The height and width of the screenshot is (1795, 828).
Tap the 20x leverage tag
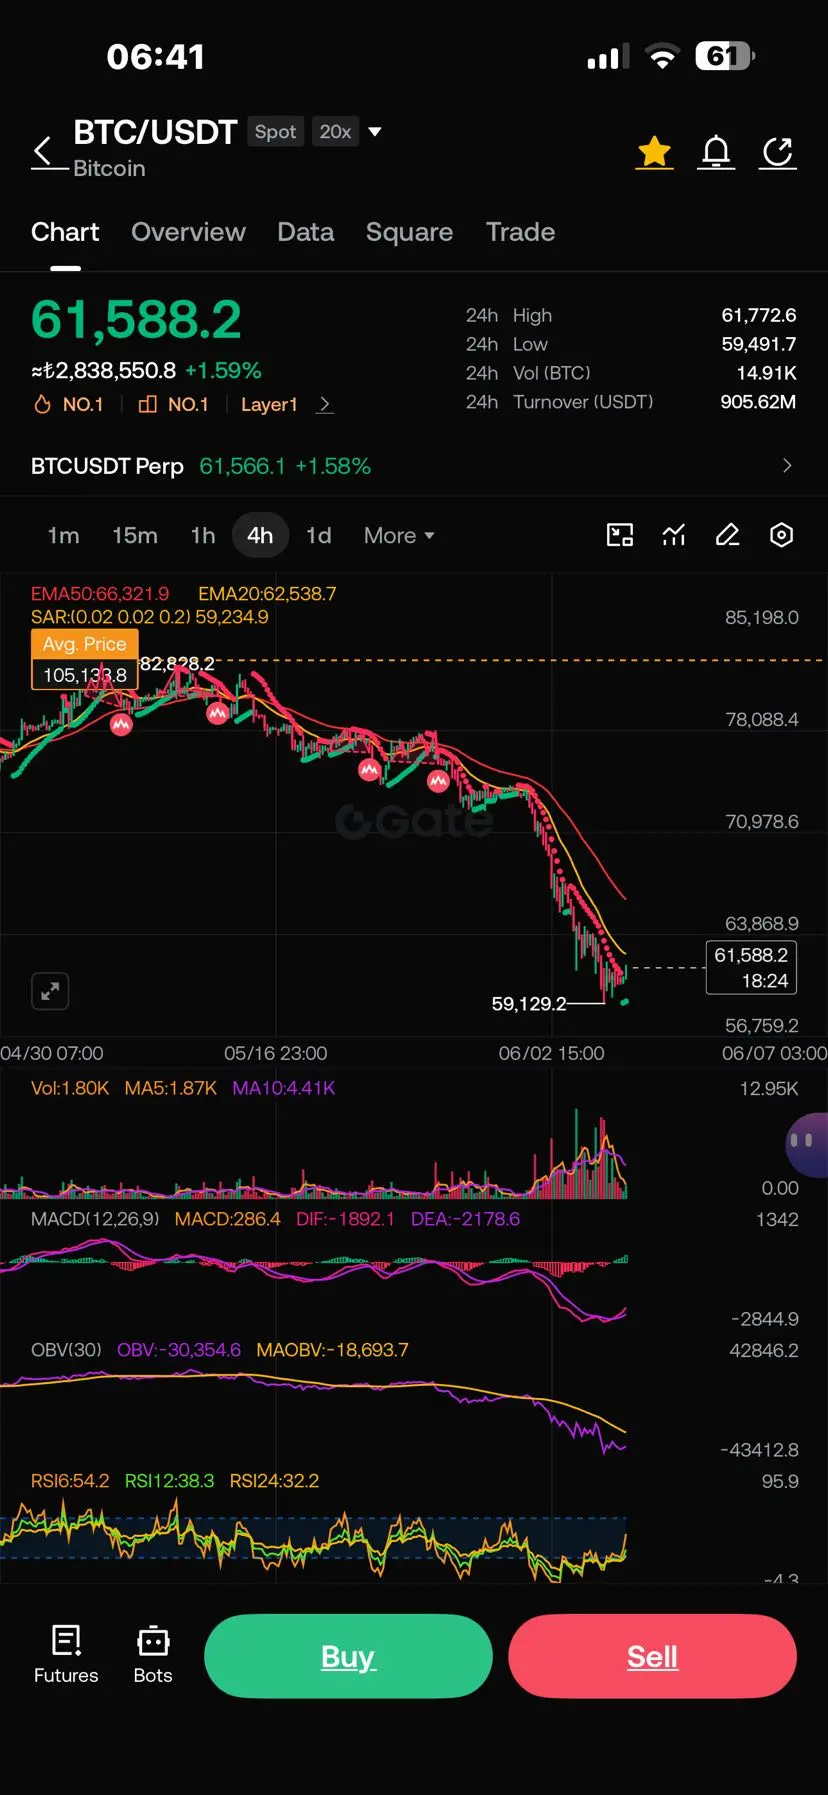(x=335, y=132)
